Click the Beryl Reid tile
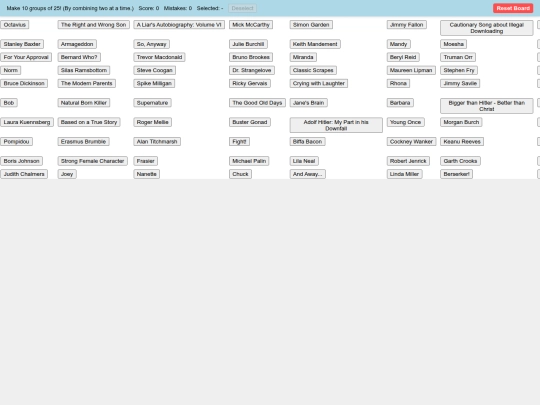Screen dimensions: 540x405 tap(403, 57)
